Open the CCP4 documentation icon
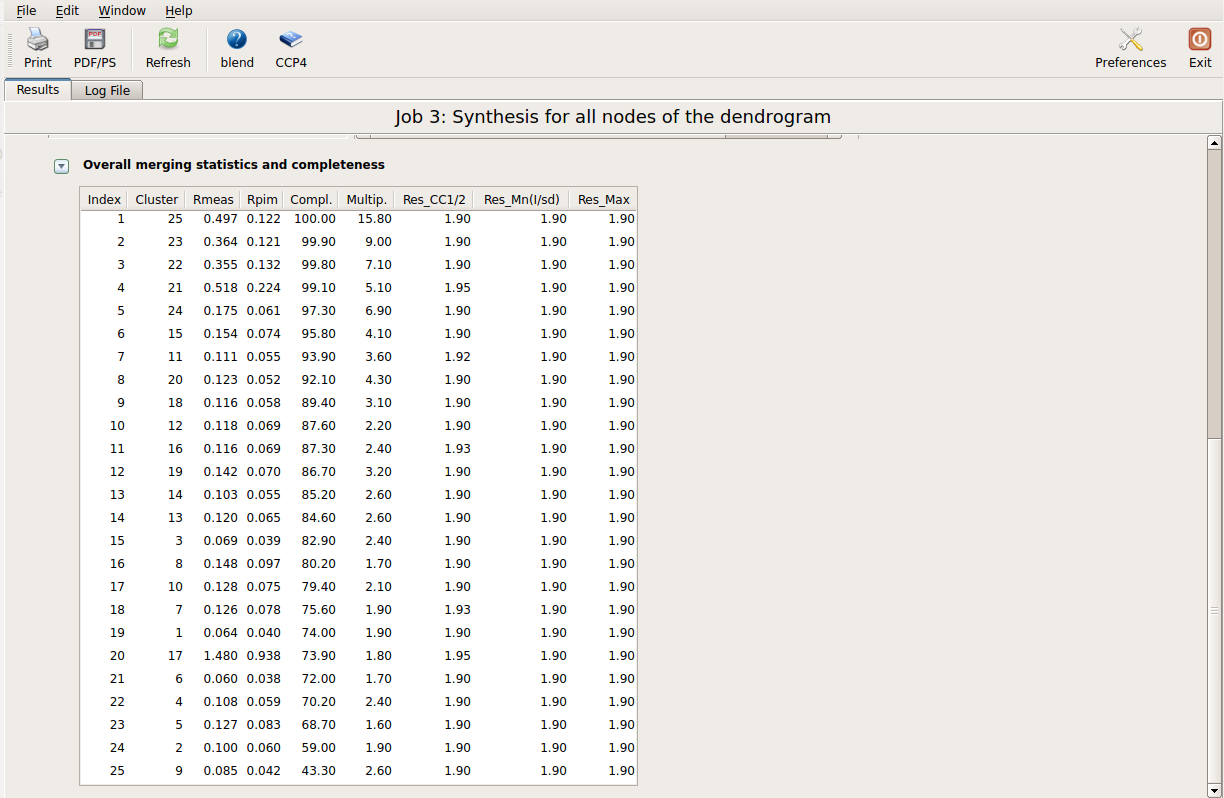Viewport: 1224px width, 798px height. point(291,48)
